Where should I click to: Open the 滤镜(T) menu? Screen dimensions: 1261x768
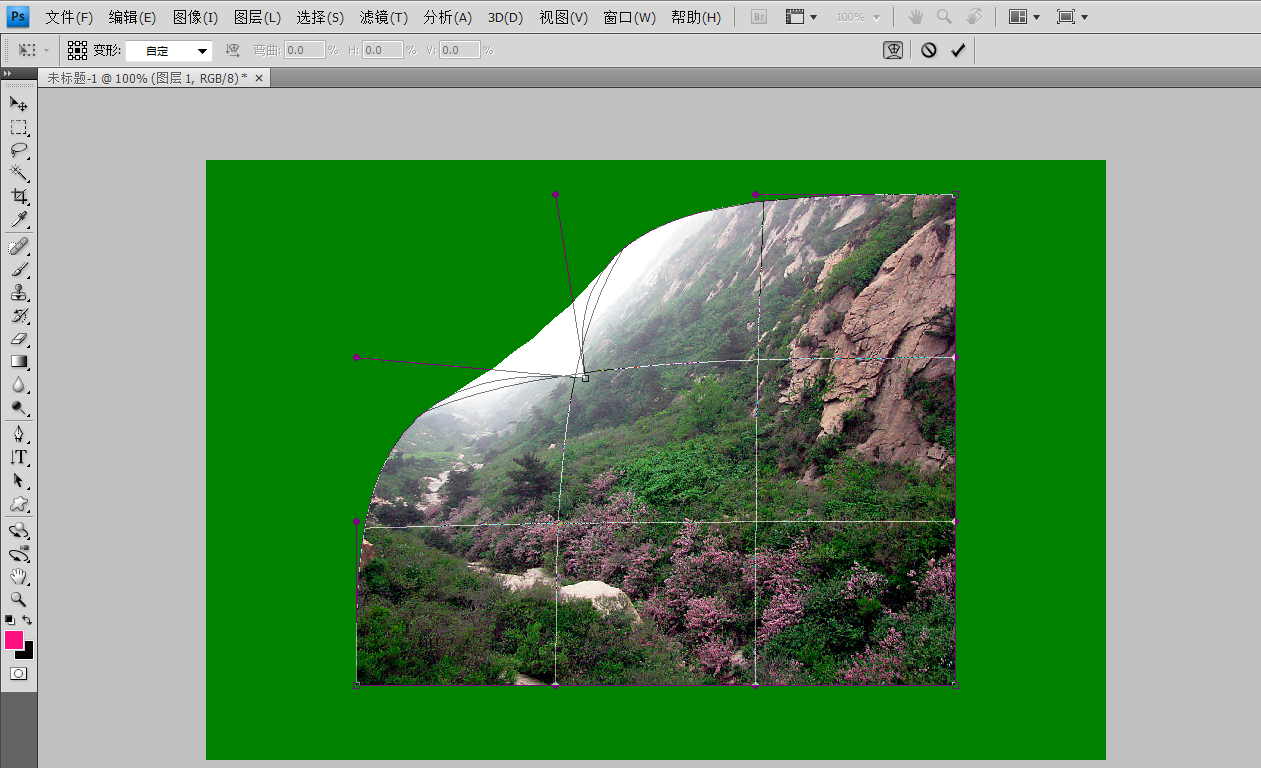click(x=384, y=17)
